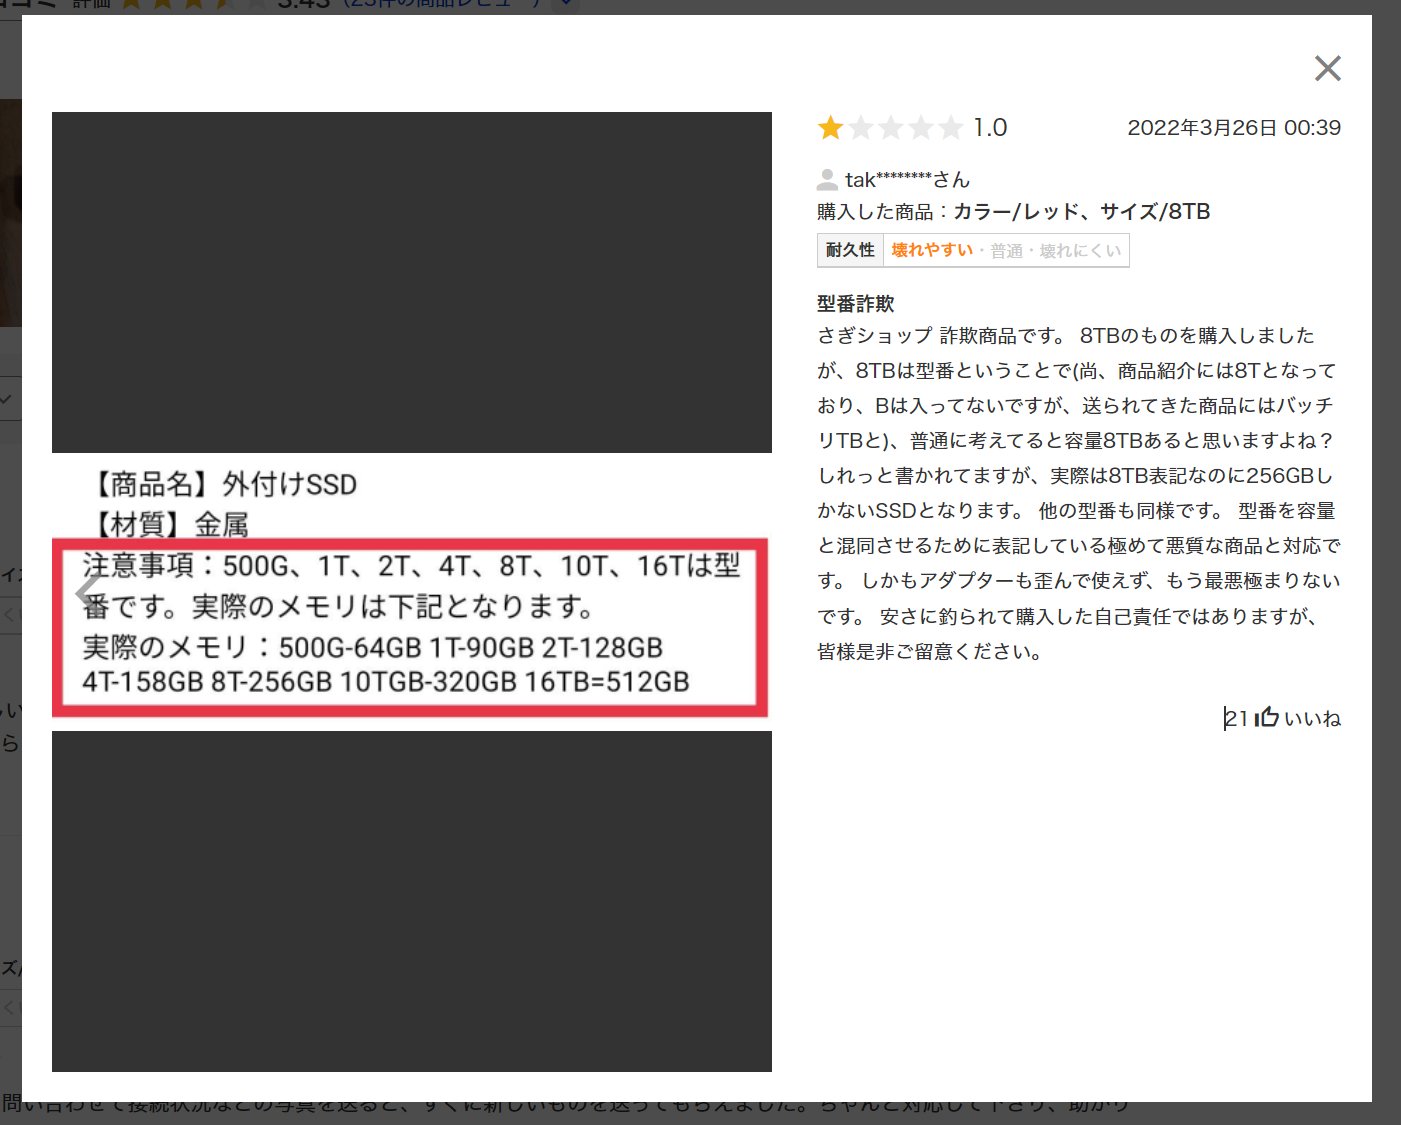Image resolution: width=1401 pixels, height=1125 pixels.
Task: Click reviewer name tak********さん
Action: (x=907, y=180)
